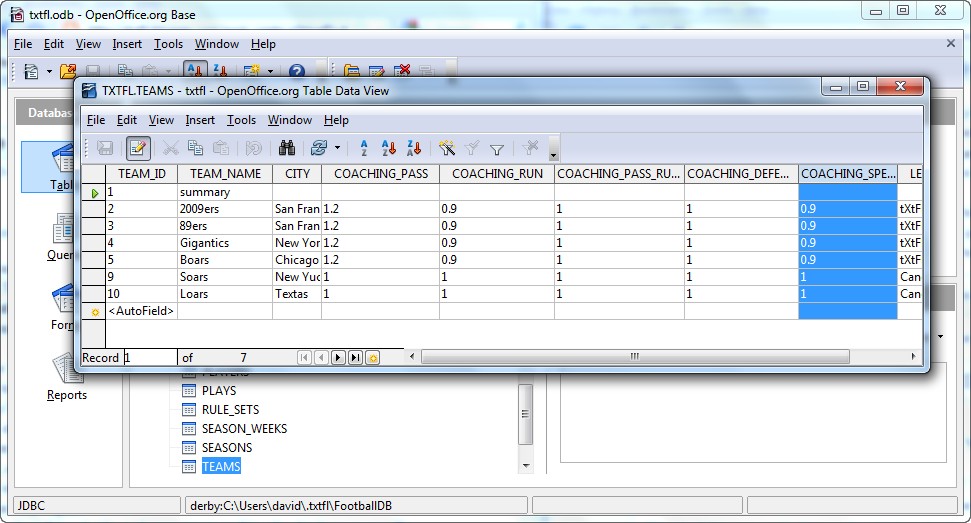Go to previous record button
The image size is (971, 523).
321,358
